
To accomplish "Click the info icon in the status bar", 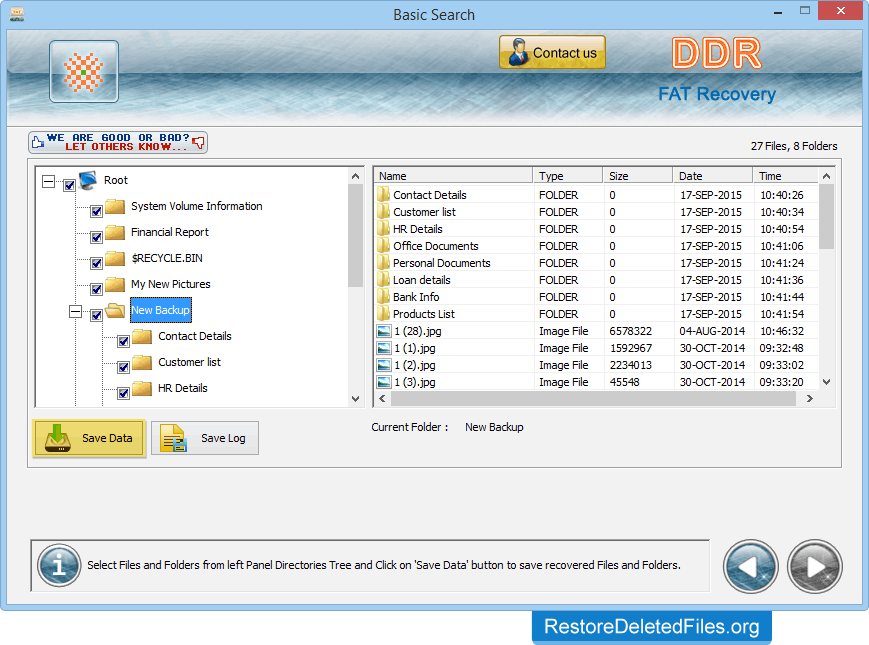I will 59,566.
